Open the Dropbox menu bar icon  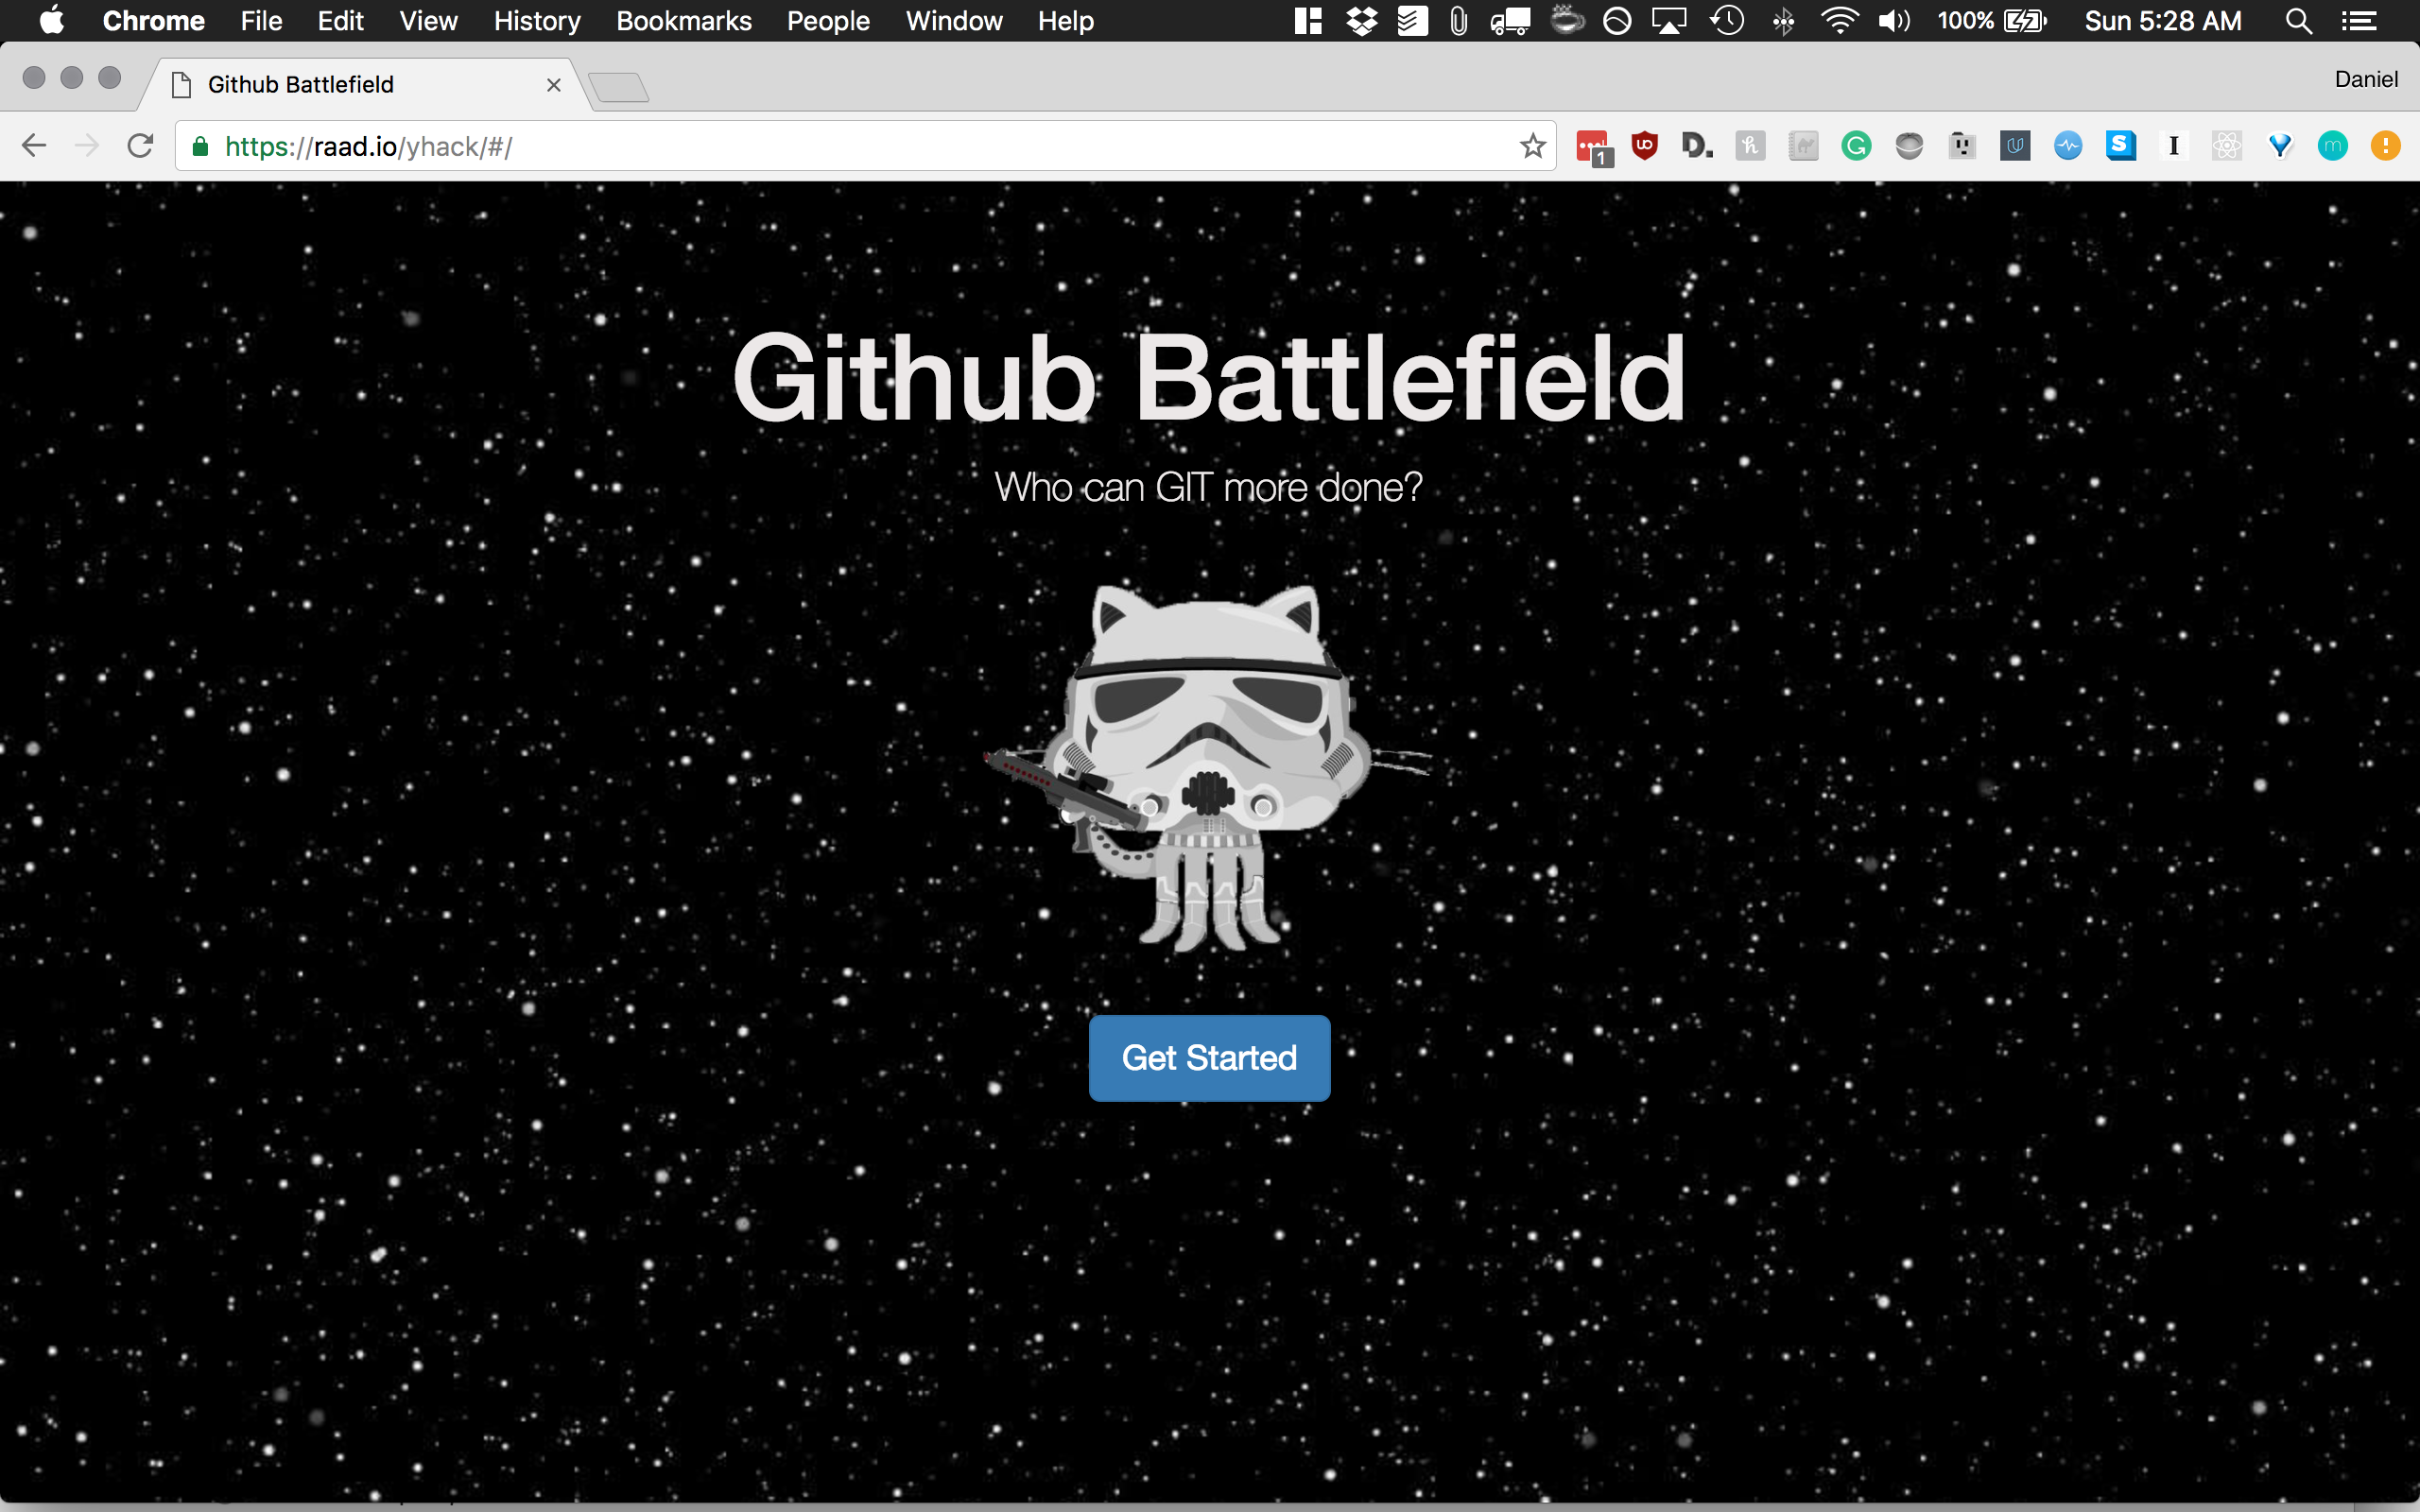[1361, 21]
